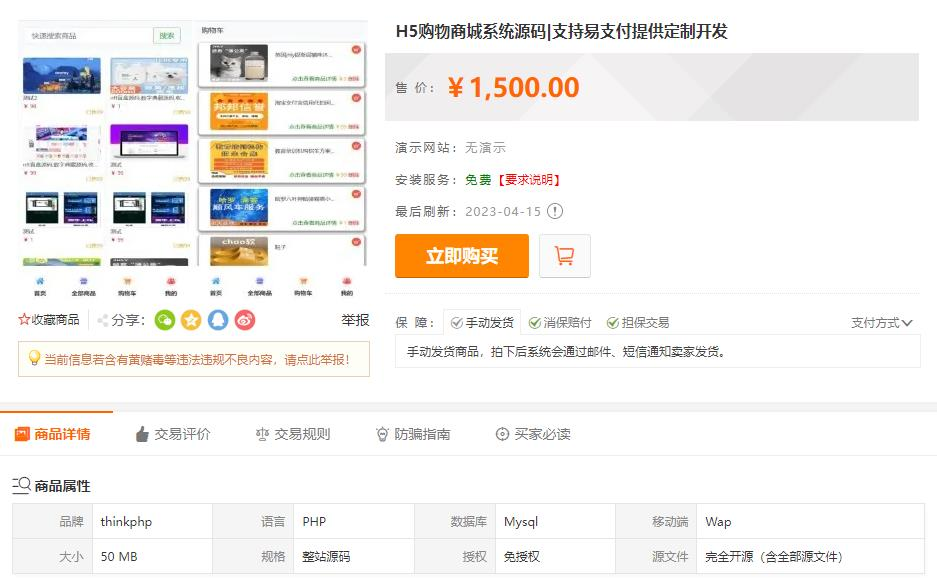Screen dimensions: 937x578
Task: Share to Weibo with the red icon
Action: point(245,320)
